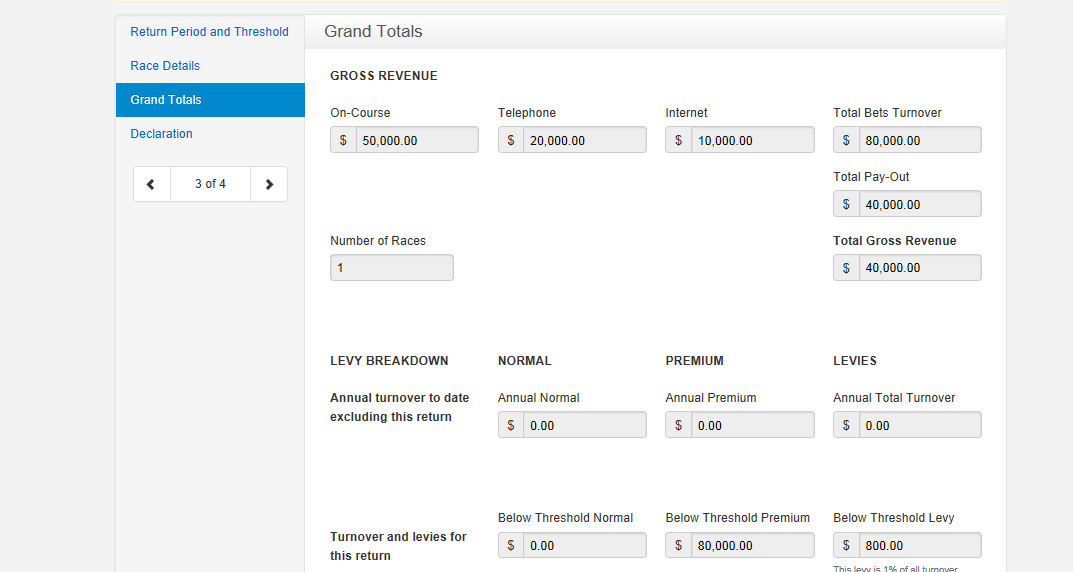The image size is (1073, 572).
Task: Click the Number of Races field
Action: [x=392, y=268]
